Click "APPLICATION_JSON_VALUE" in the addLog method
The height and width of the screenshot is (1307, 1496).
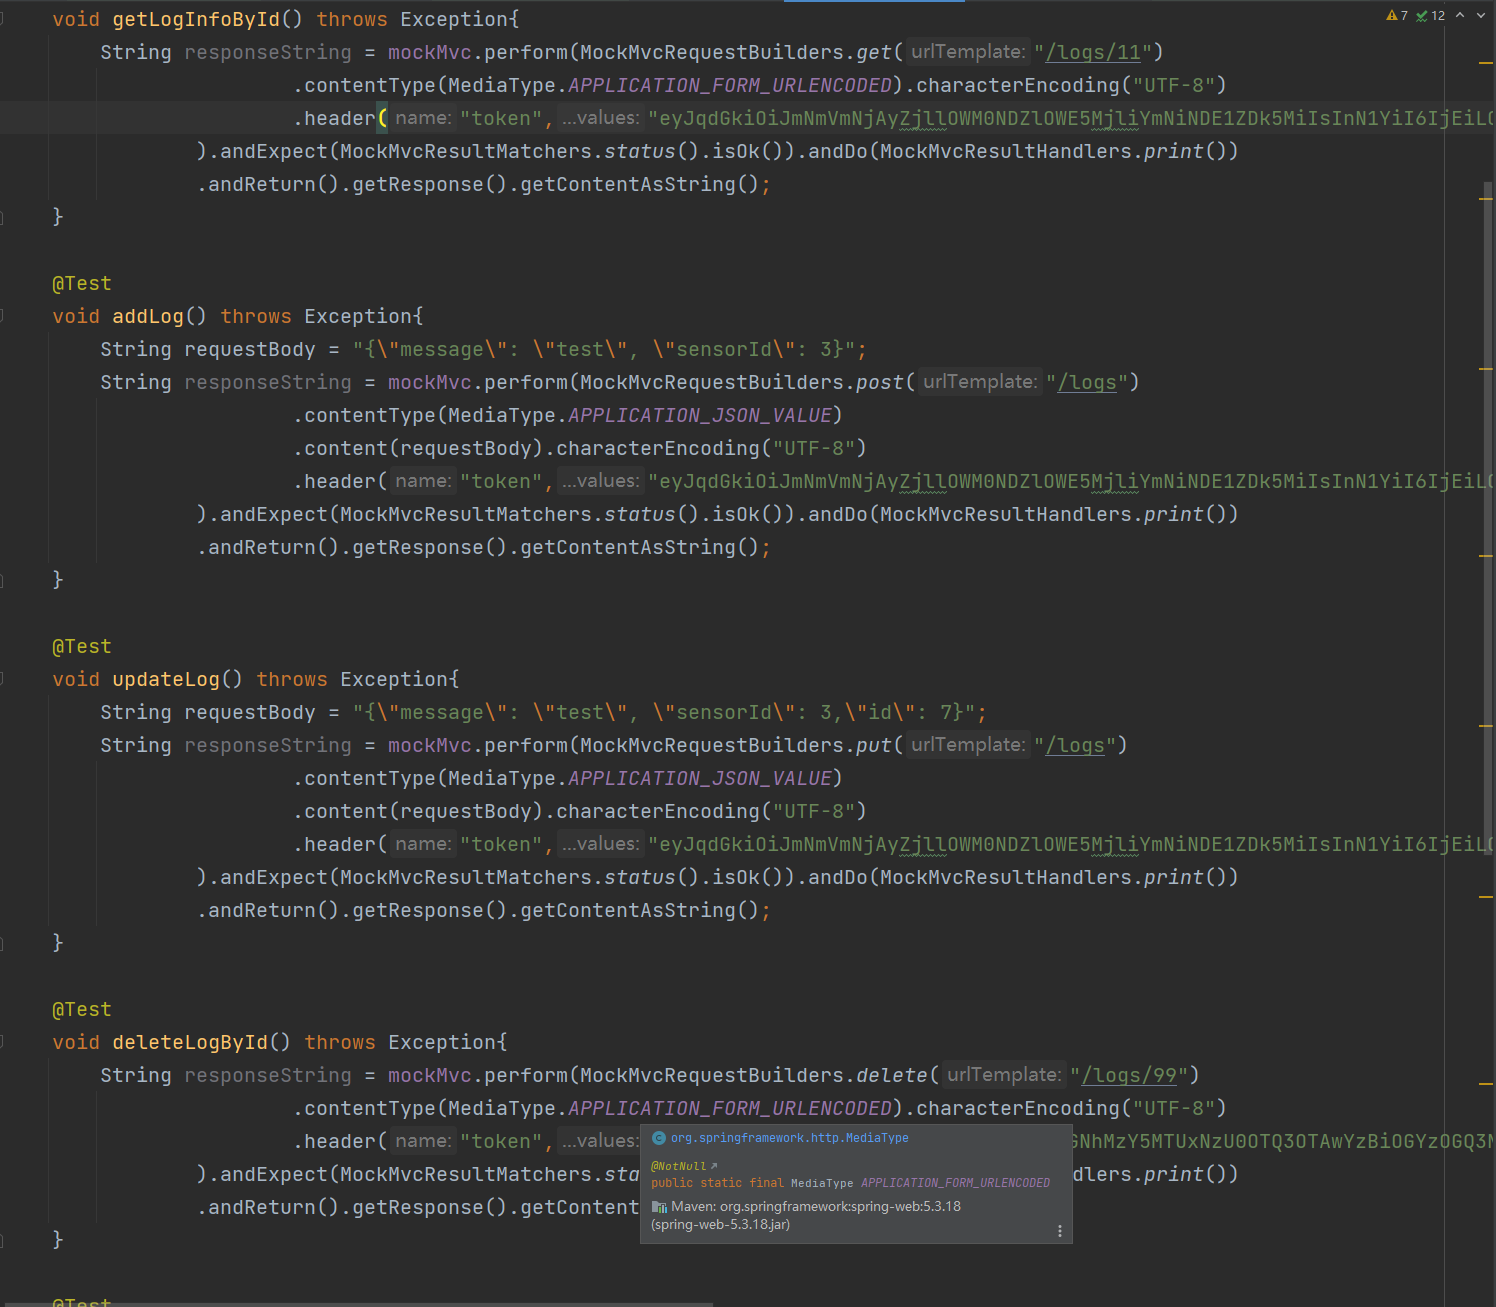tap(700, 415)
